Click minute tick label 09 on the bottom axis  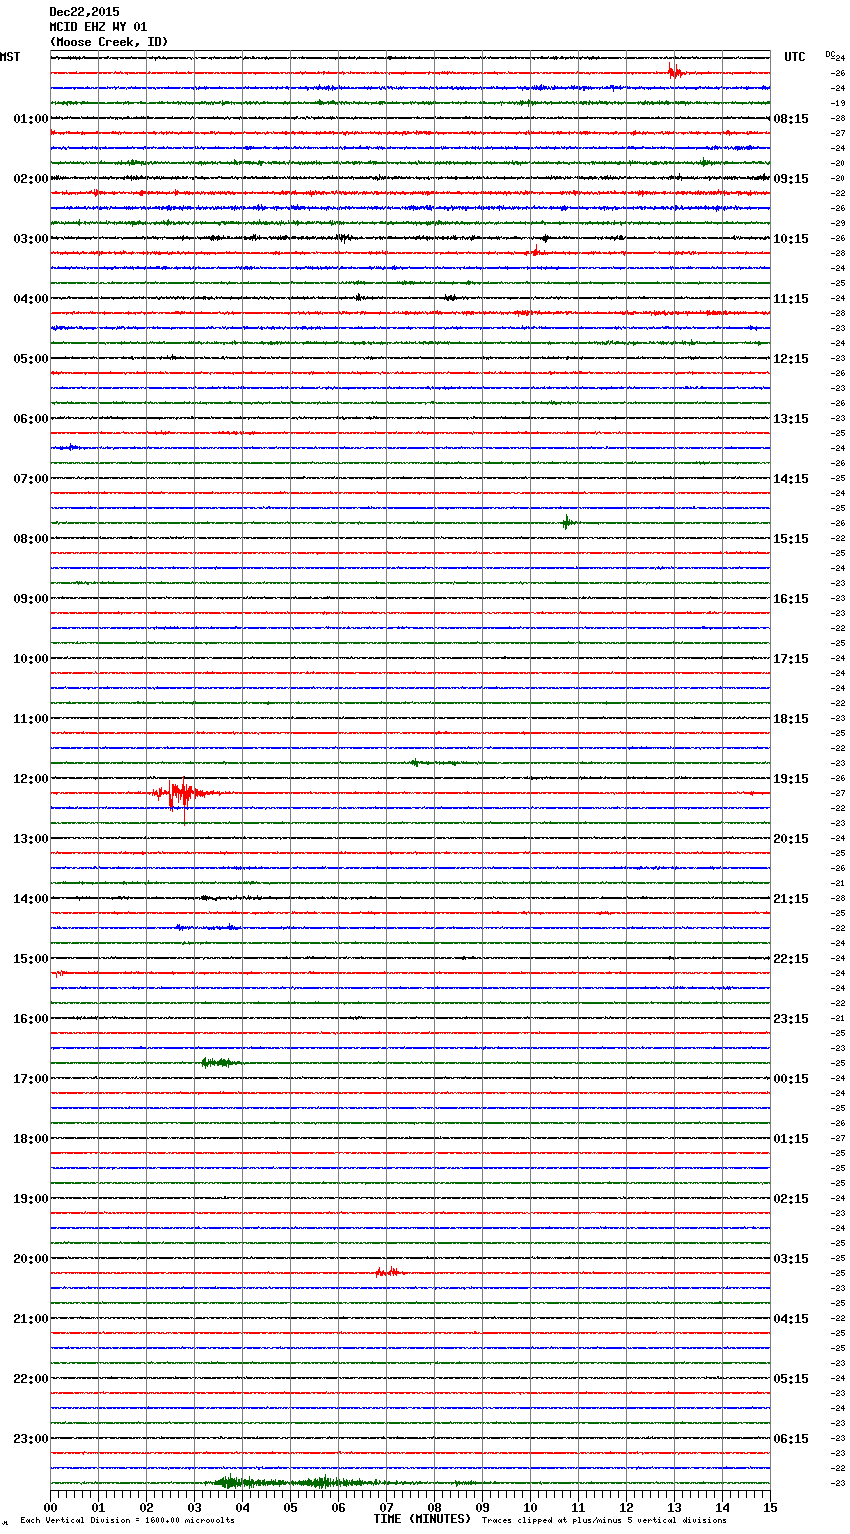coord(482,1507)
